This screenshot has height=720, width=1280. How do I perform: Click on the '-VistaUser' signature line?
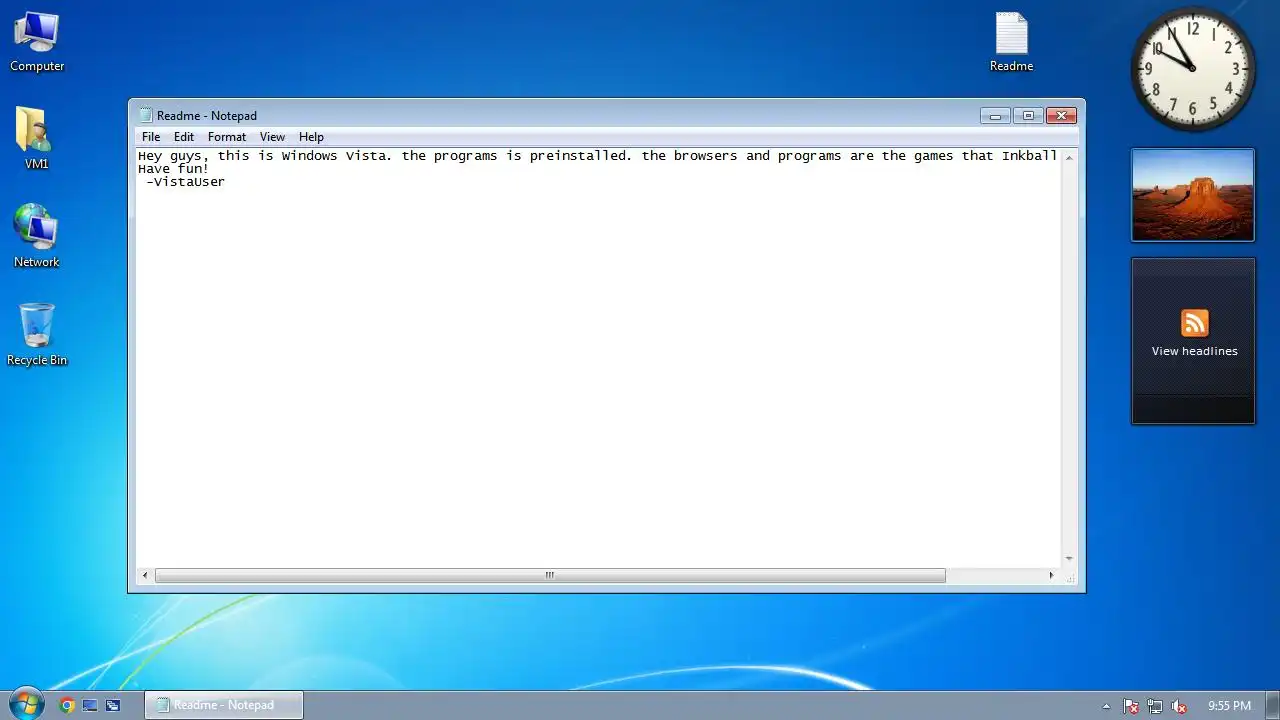click(185, 182)
